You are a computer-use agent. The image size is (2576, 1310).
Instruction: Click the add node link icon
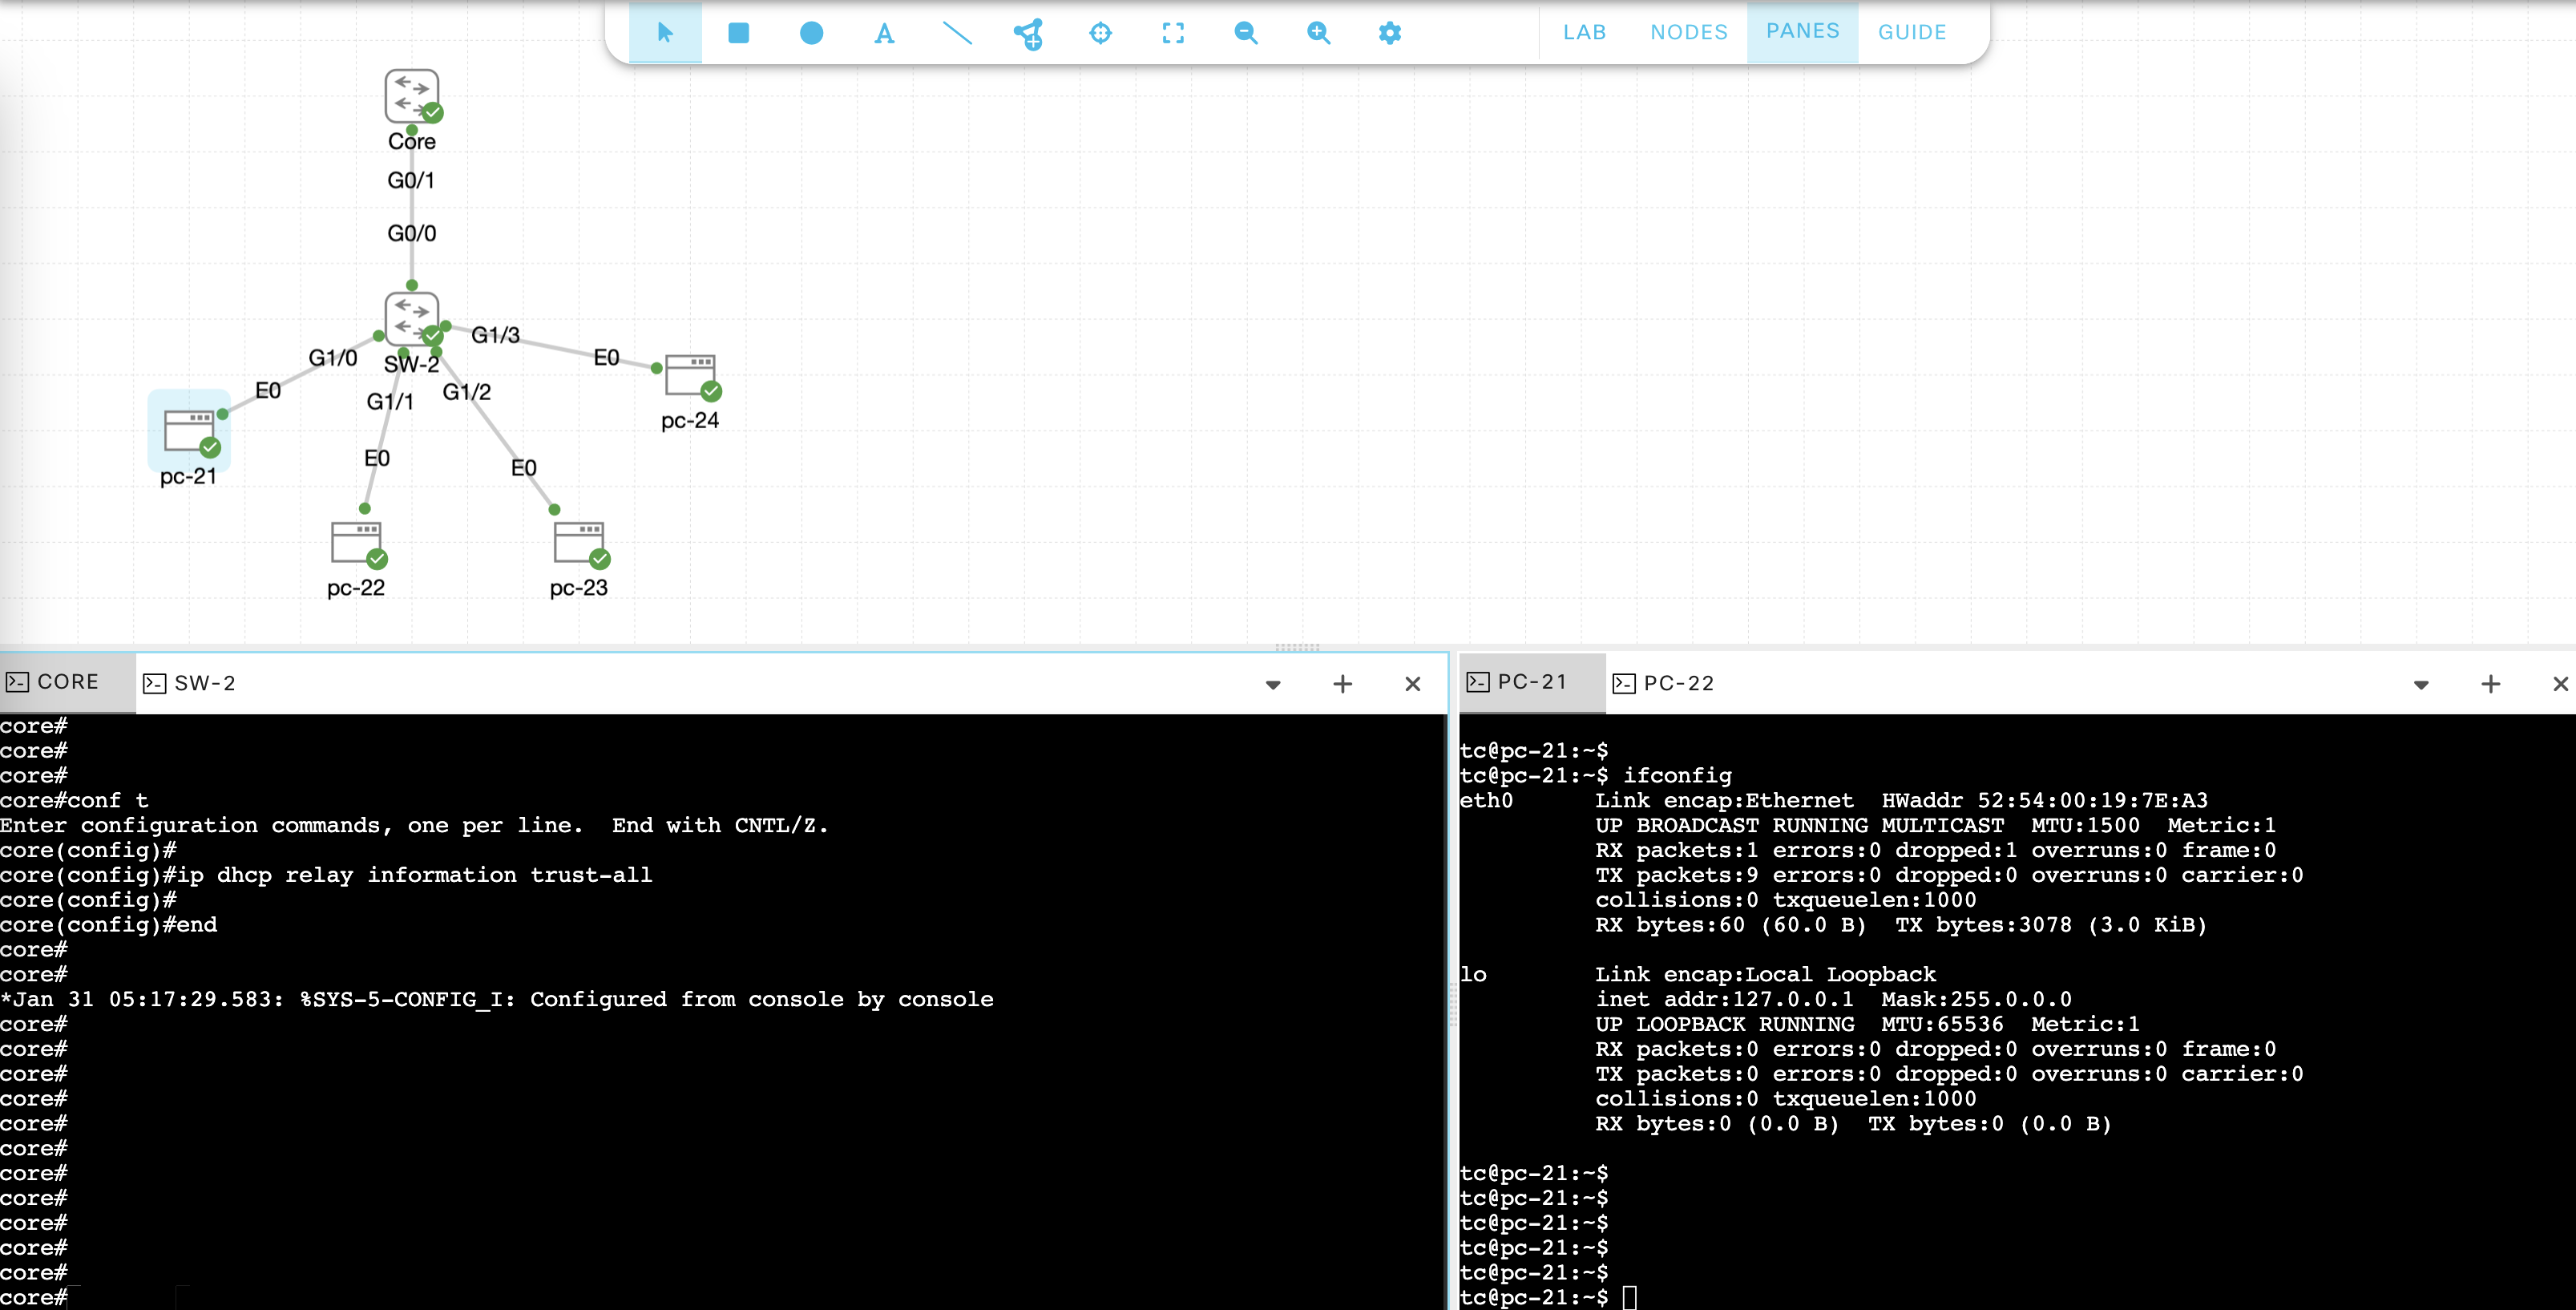(1028, 34)
